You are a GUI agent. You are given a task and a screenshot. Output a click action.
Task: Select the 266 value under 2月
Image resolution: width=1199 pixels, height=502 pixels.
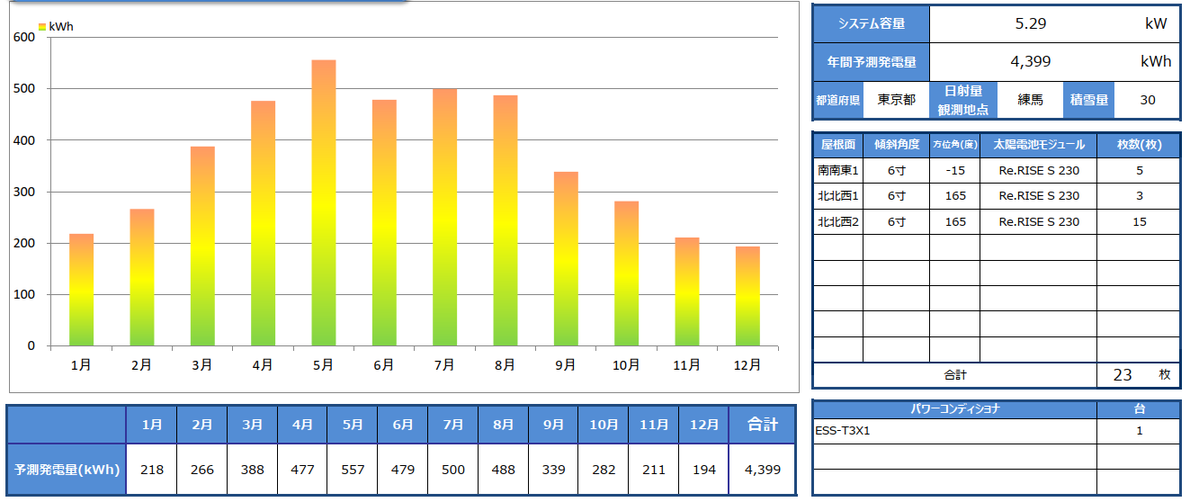click(x=202, y=469)
